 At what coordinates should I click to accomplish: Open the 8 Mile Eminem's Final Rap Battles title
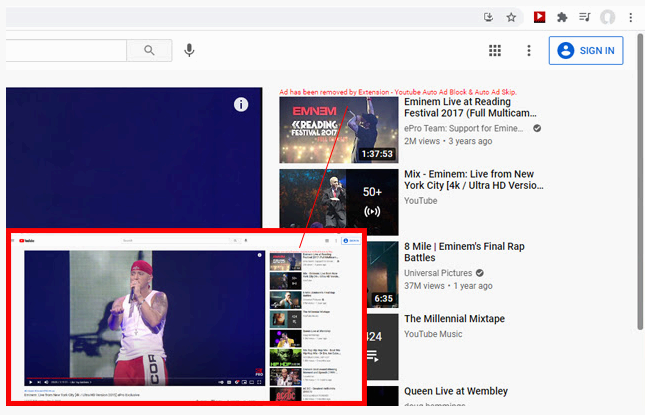click(464, 252)
